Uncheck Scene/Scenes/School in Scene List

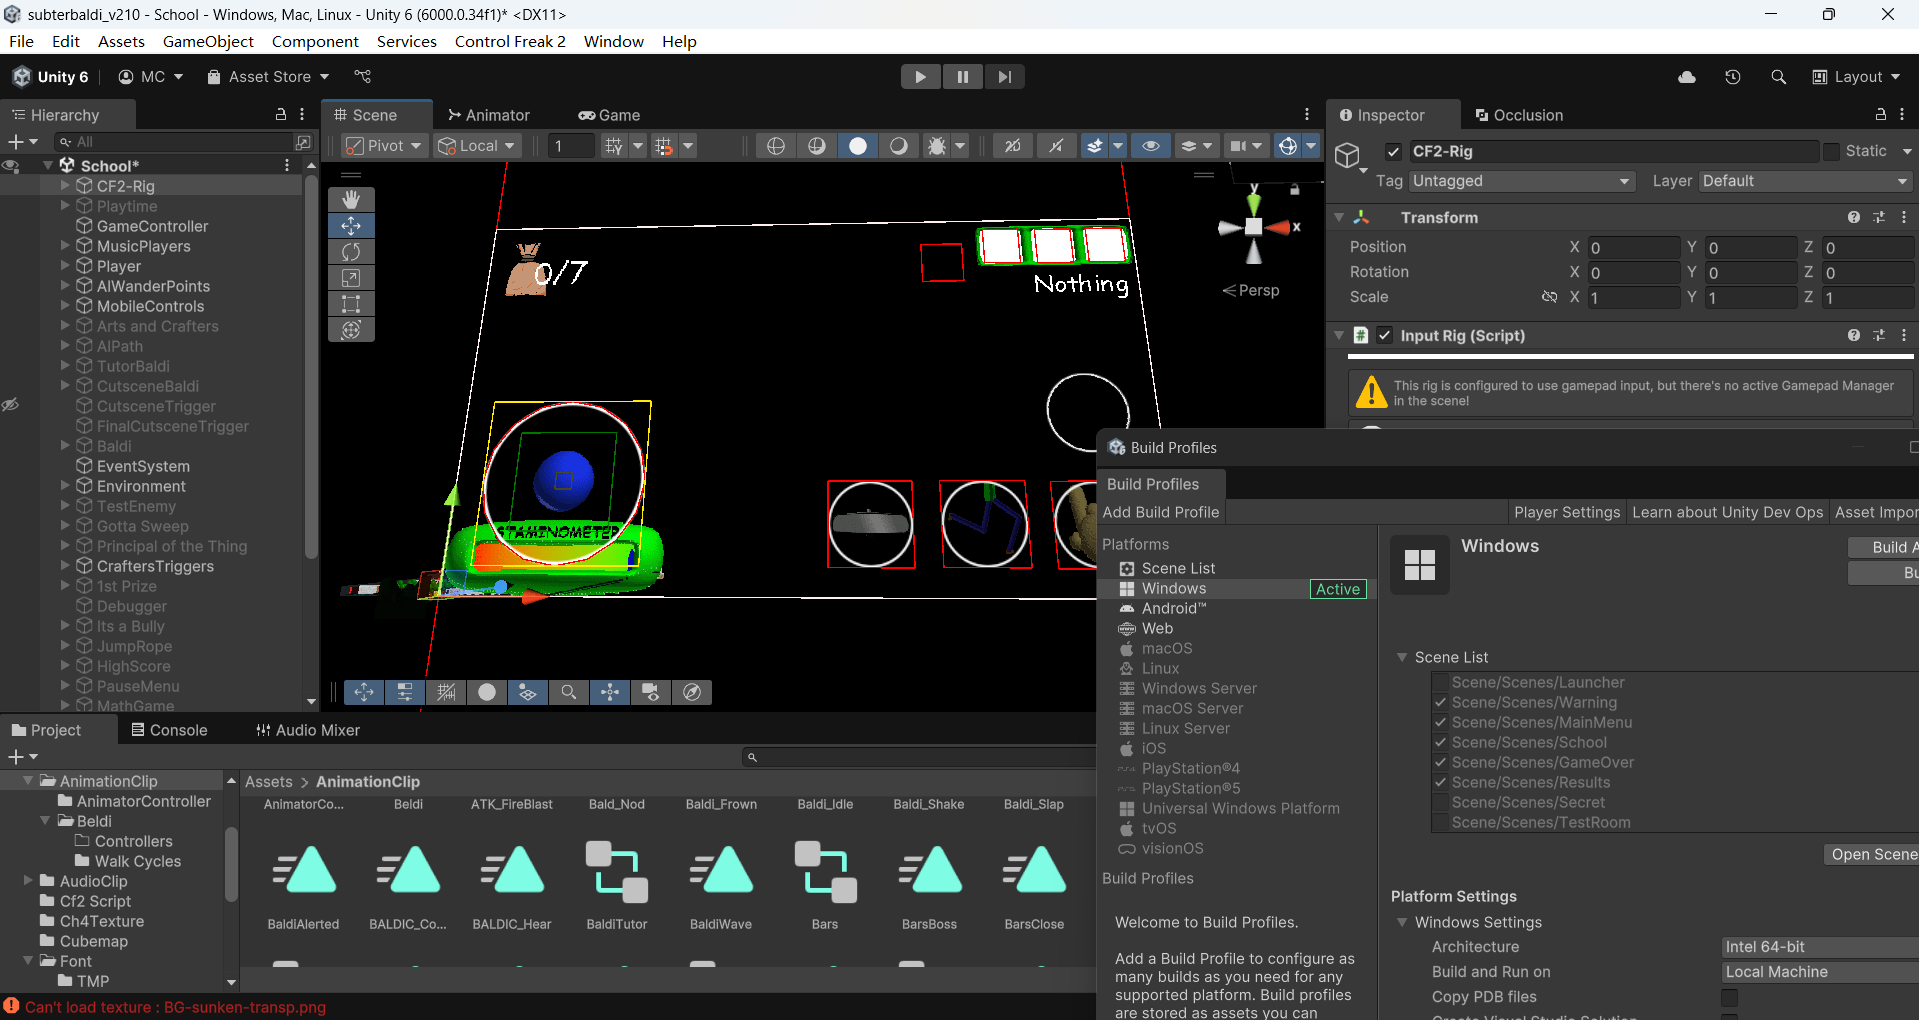pyautogui.click(x=1440, y=742)
